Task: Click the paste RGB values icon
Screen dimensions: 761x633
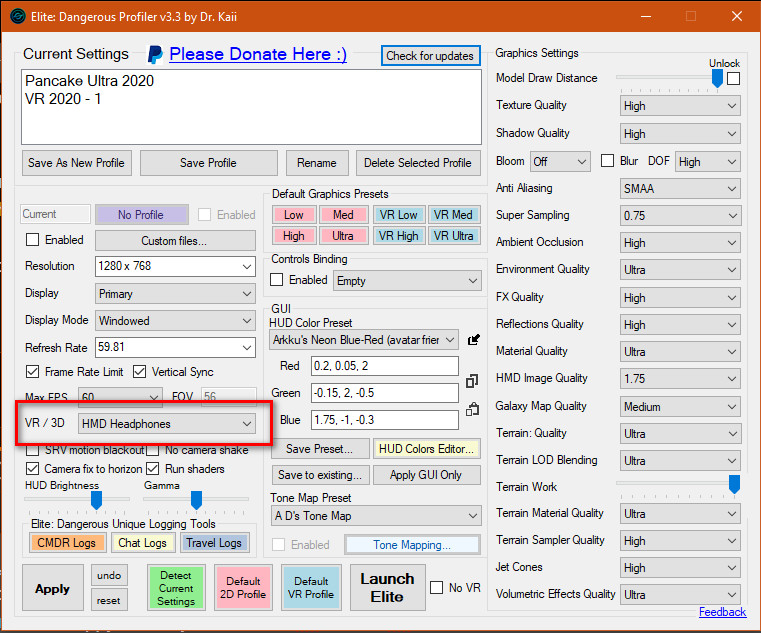Action: click(x=472, y=409)
